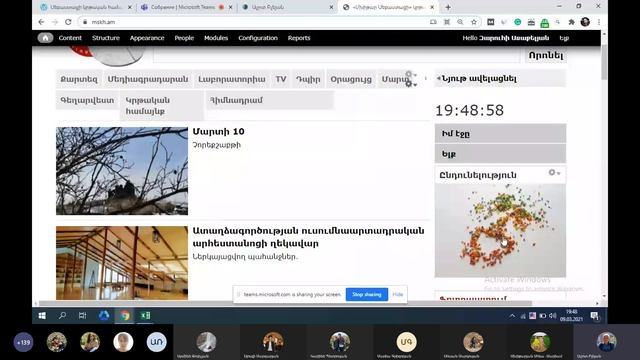The width and height of the screenshot is (640, 360).
Task: Open the Content admin menu
Action: pos(70,38)
